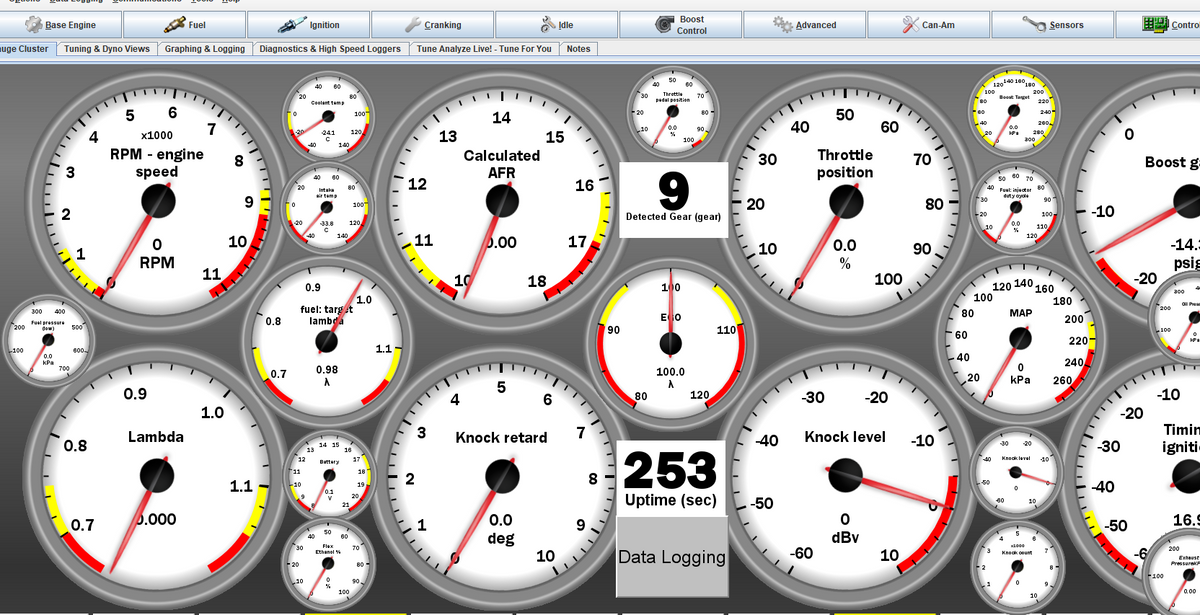Open the Sensors menu
The width and height of the screenshot is (1200, 615).
click(x=1053, y=24)
